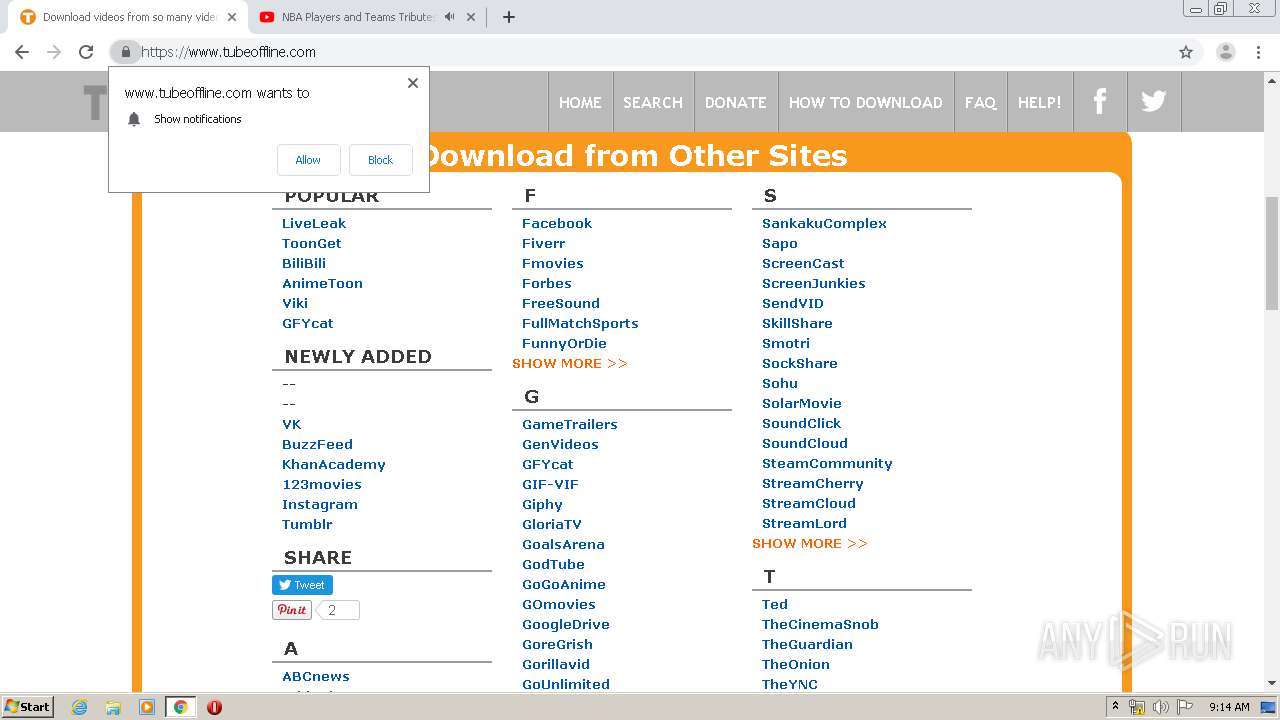
Task: Open a new tab with plus icon
Action: pyautogui.click(x=508, y=17)
